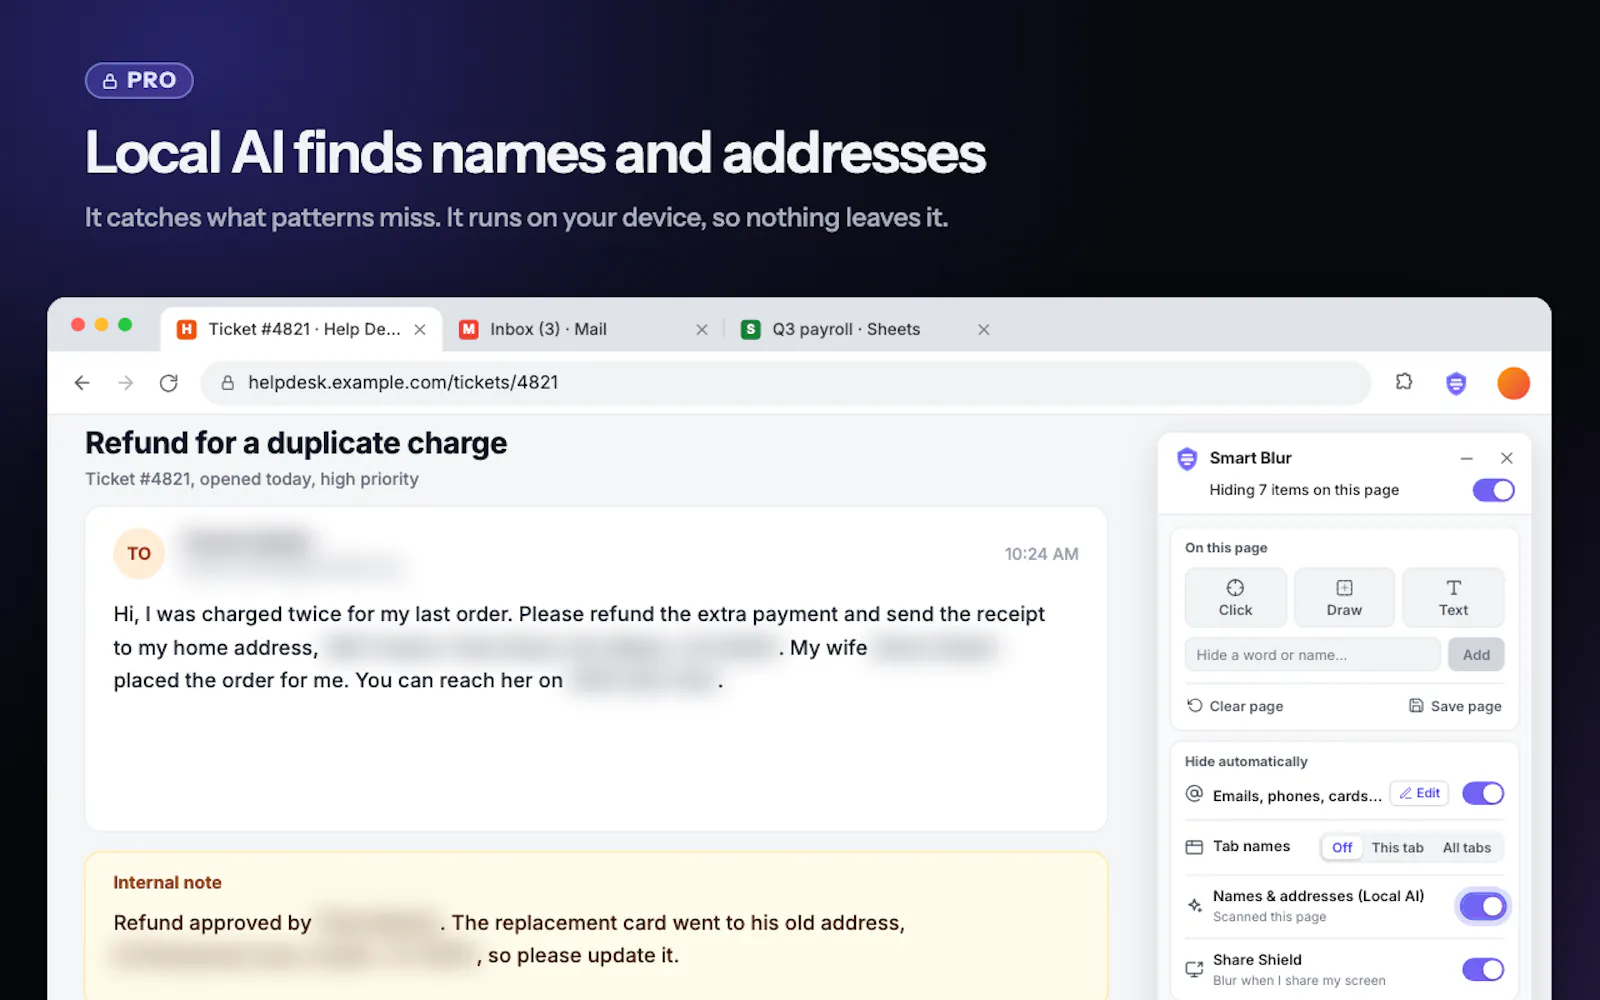Open the extensions puzzle icon
Screen dimensions: 1600x1000
tap(1404, 382)
